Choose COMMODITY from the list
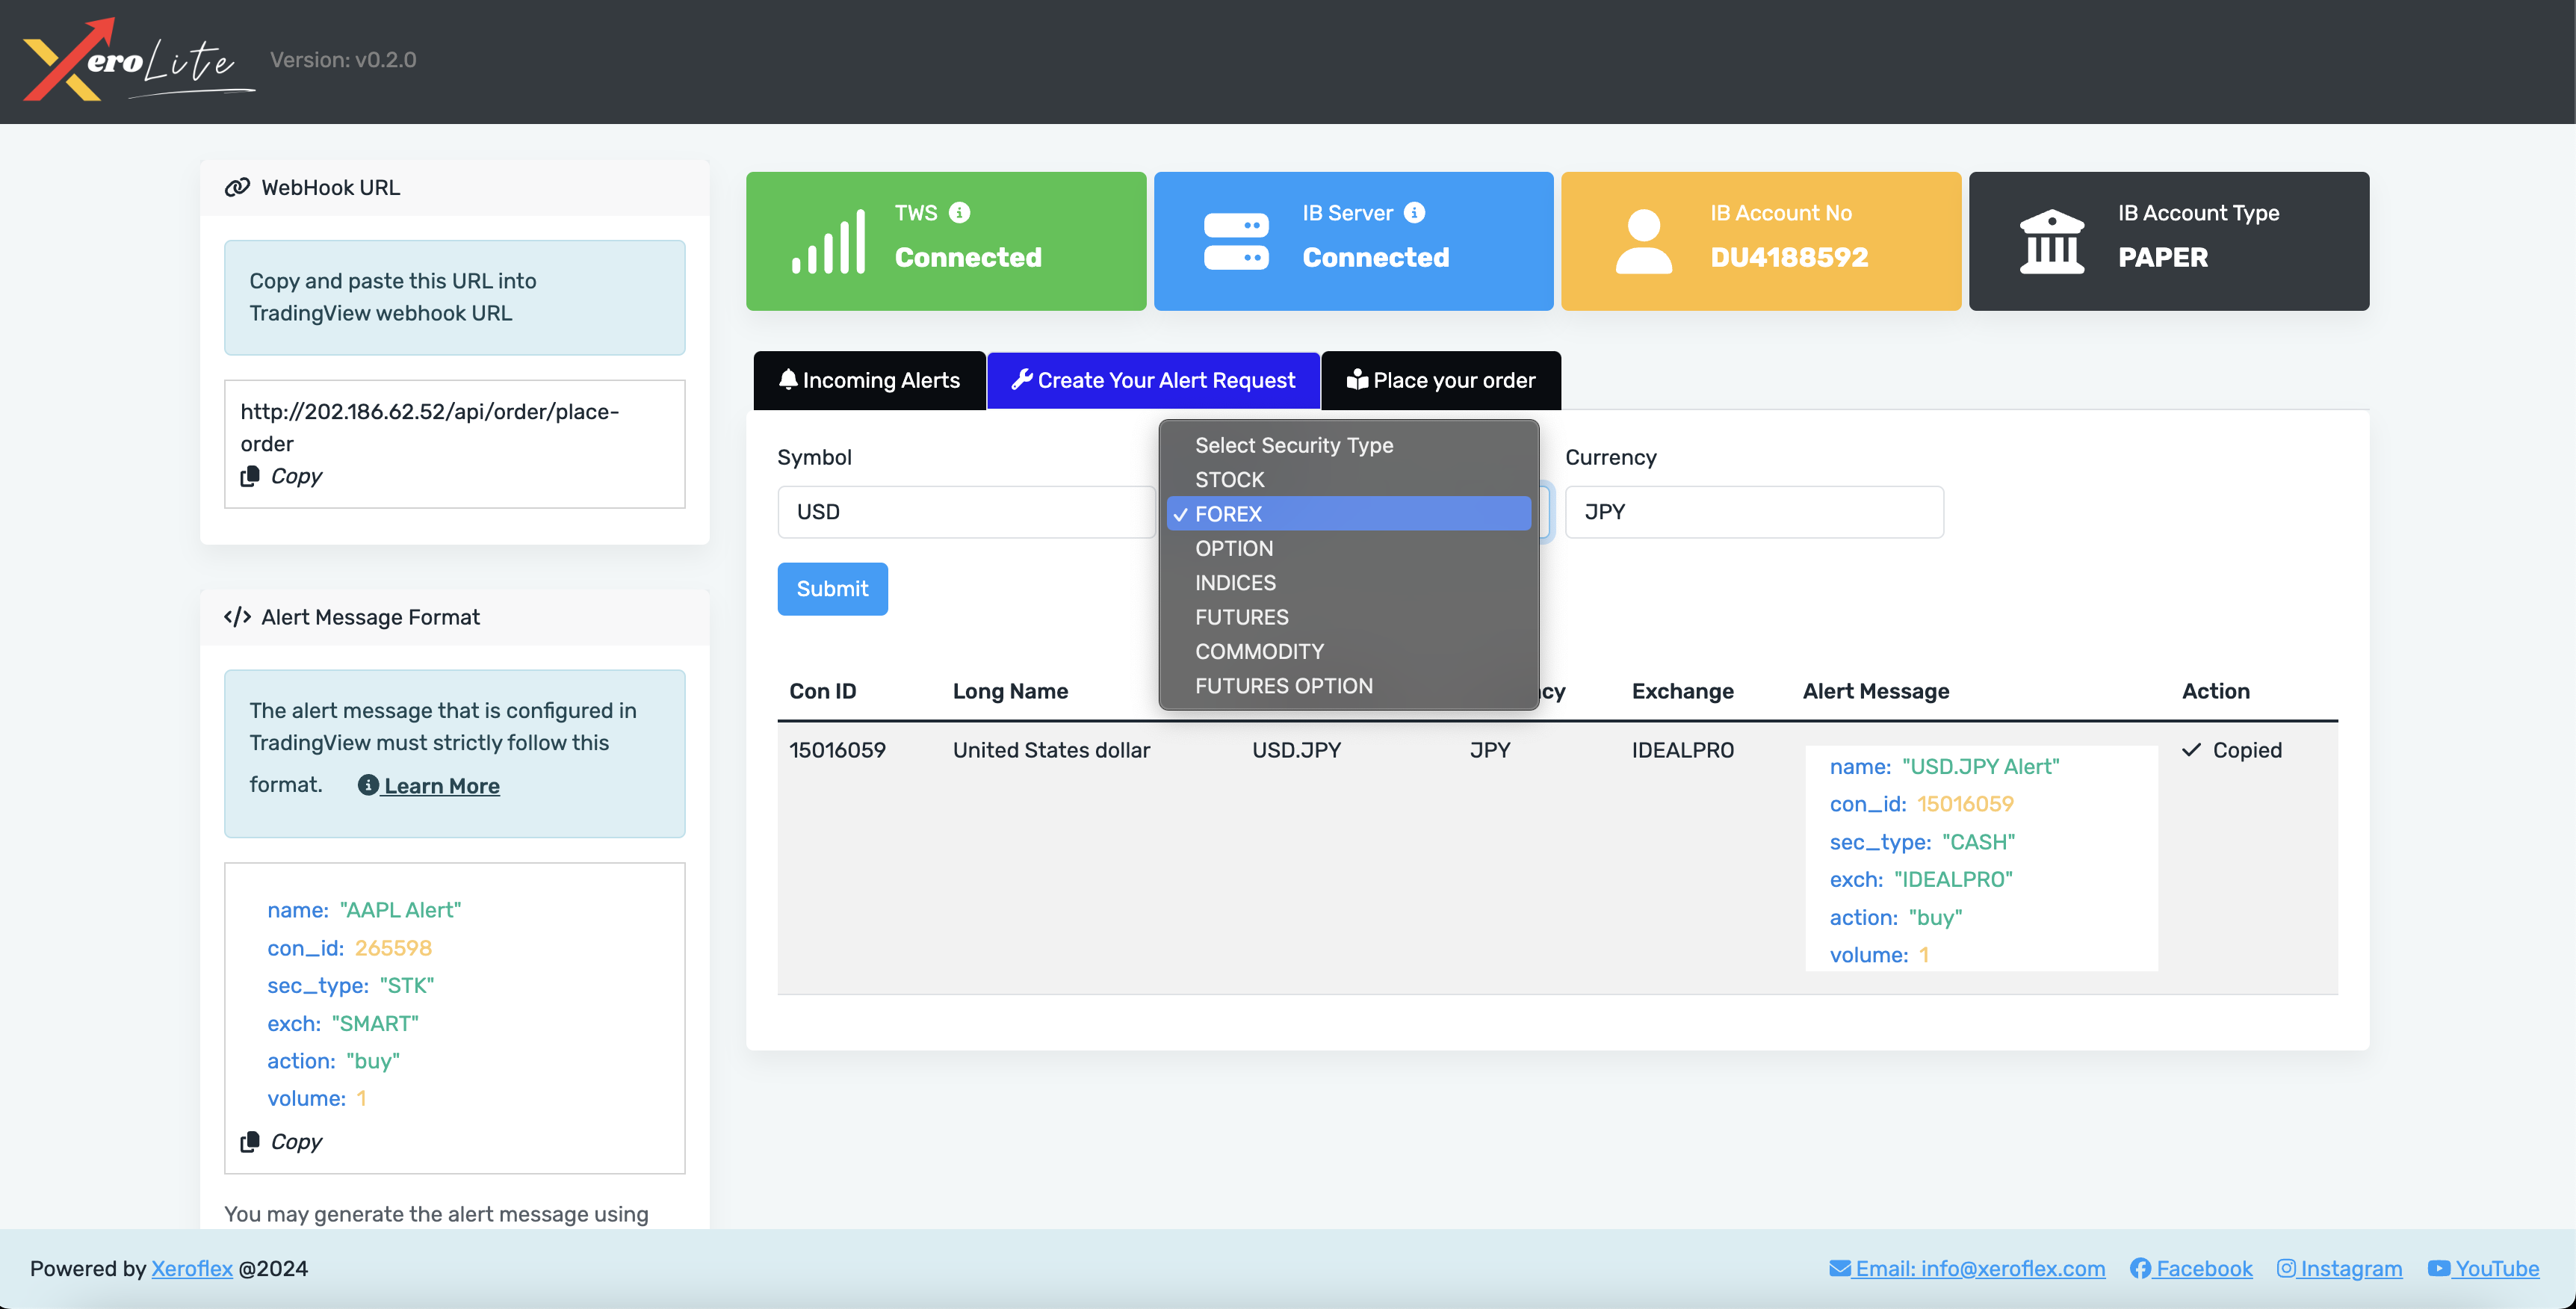The width and height of the screenshot is (2576, 1309). click(1259, 651)
